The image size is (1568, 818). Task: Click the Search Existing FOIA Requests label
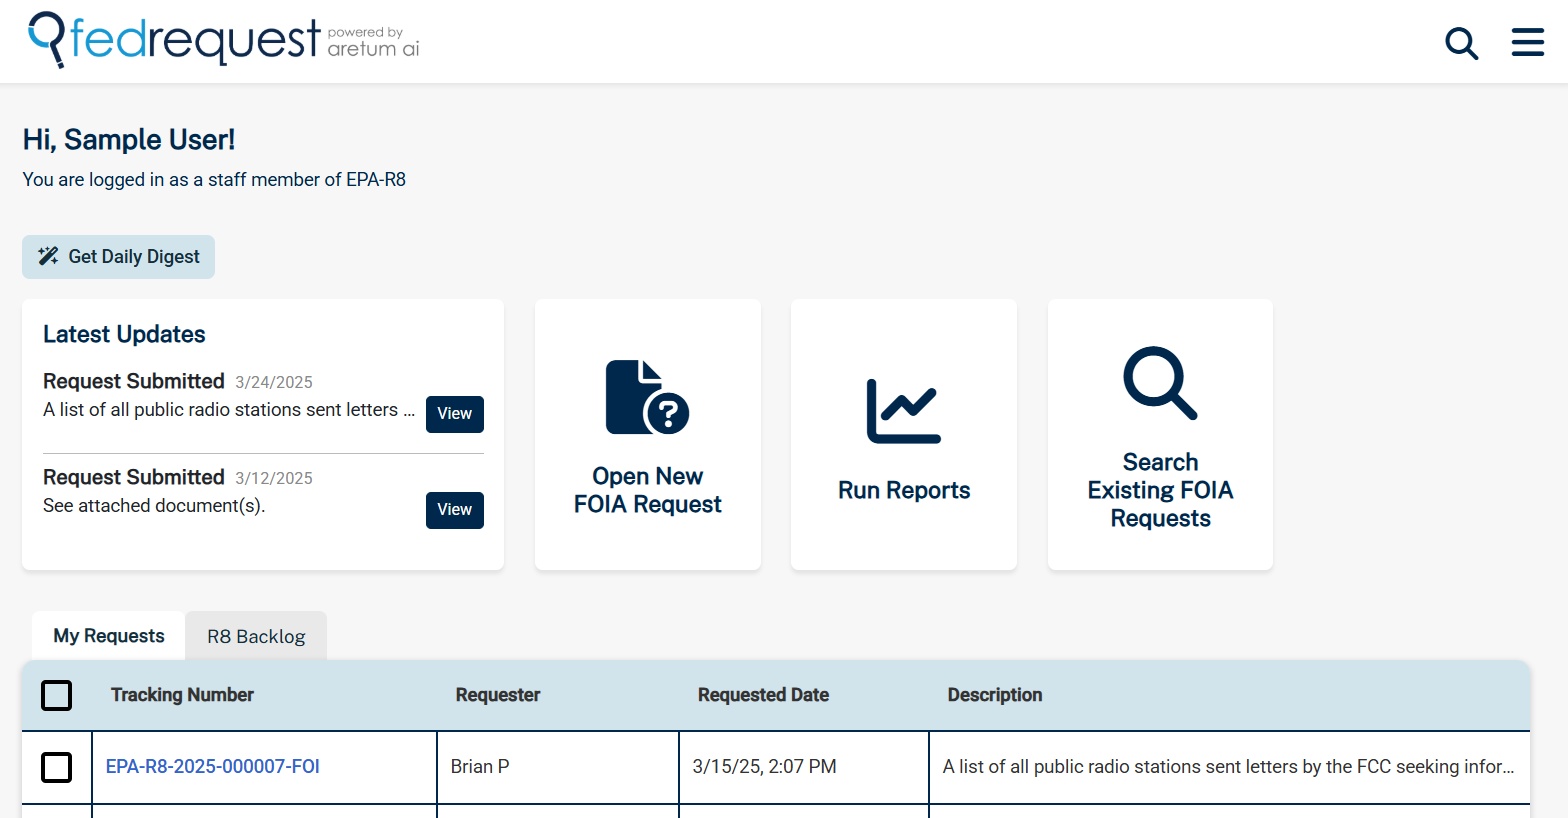pyautogui.click(x=1160, y=490)
